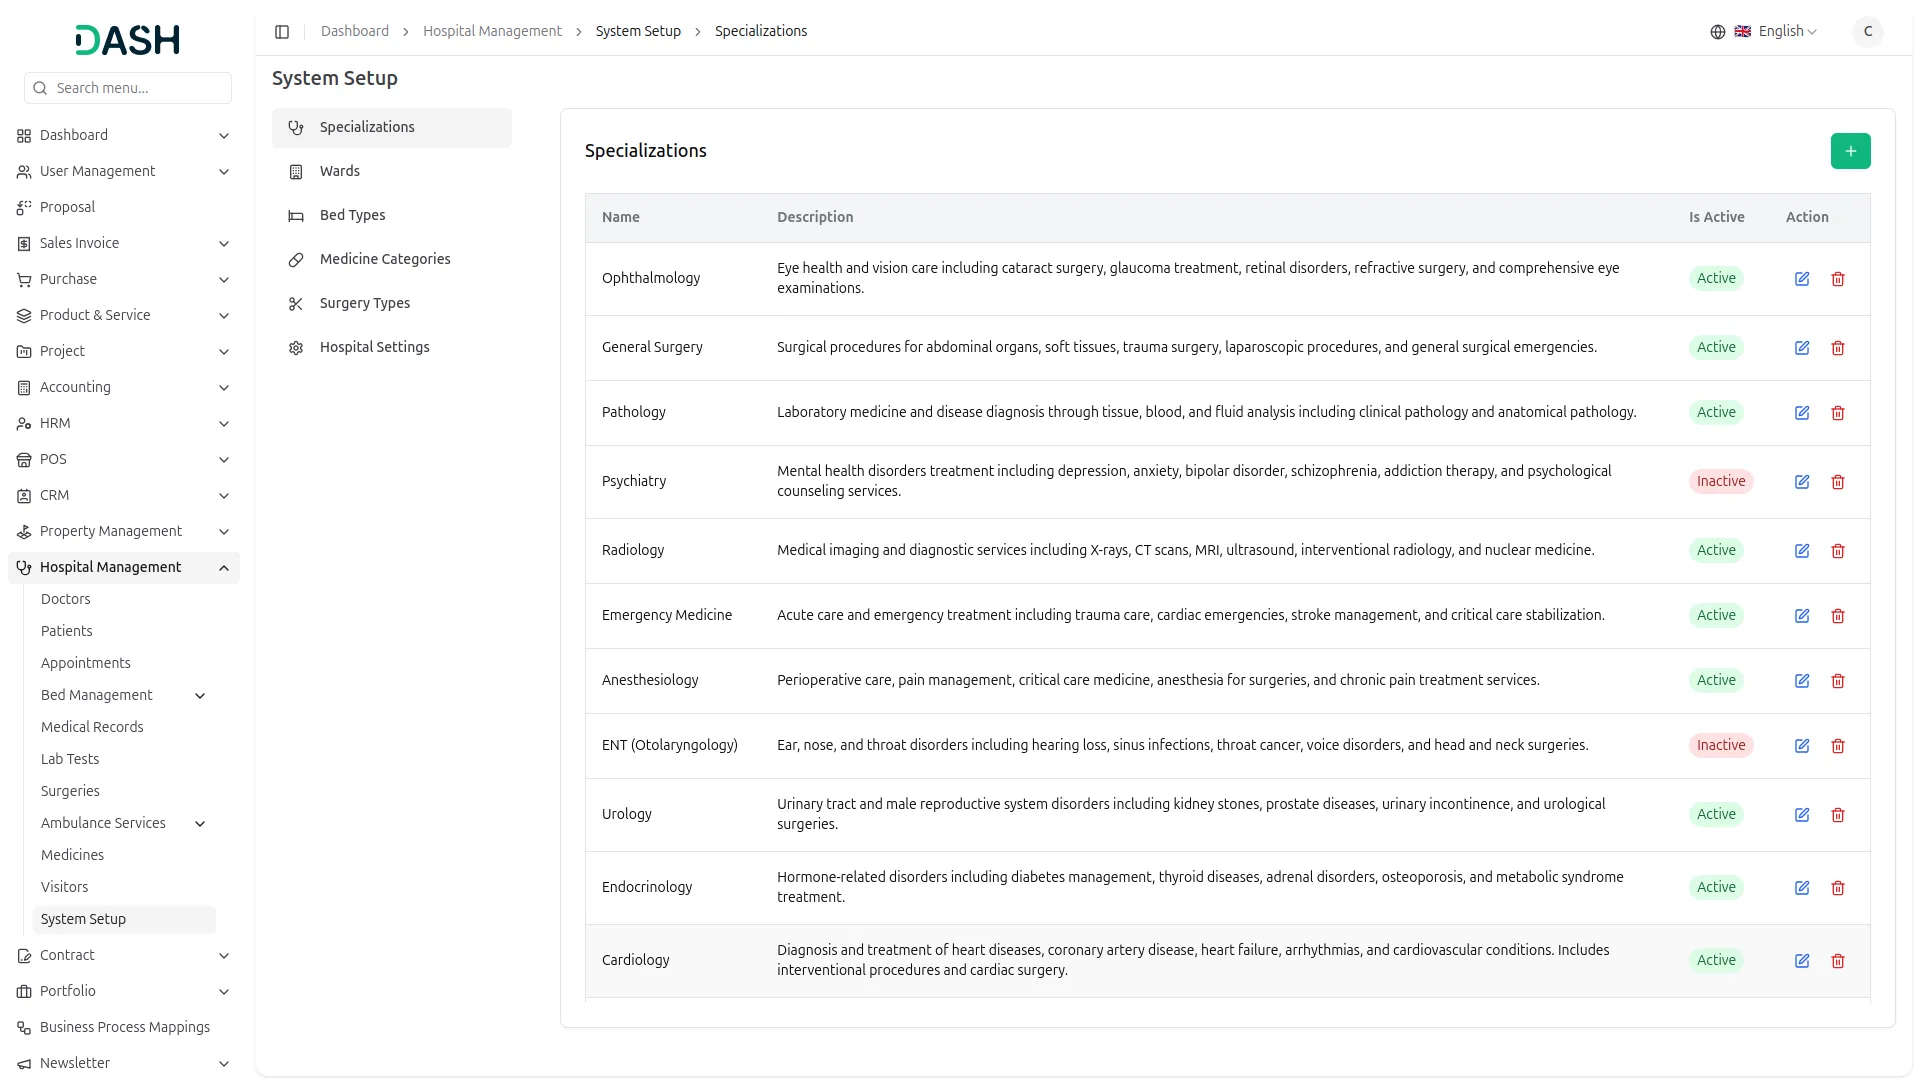This screenshot has height=1080, width=1920.
Task: Click the green add specialization plus button
Action: (x=1850, y=151)
